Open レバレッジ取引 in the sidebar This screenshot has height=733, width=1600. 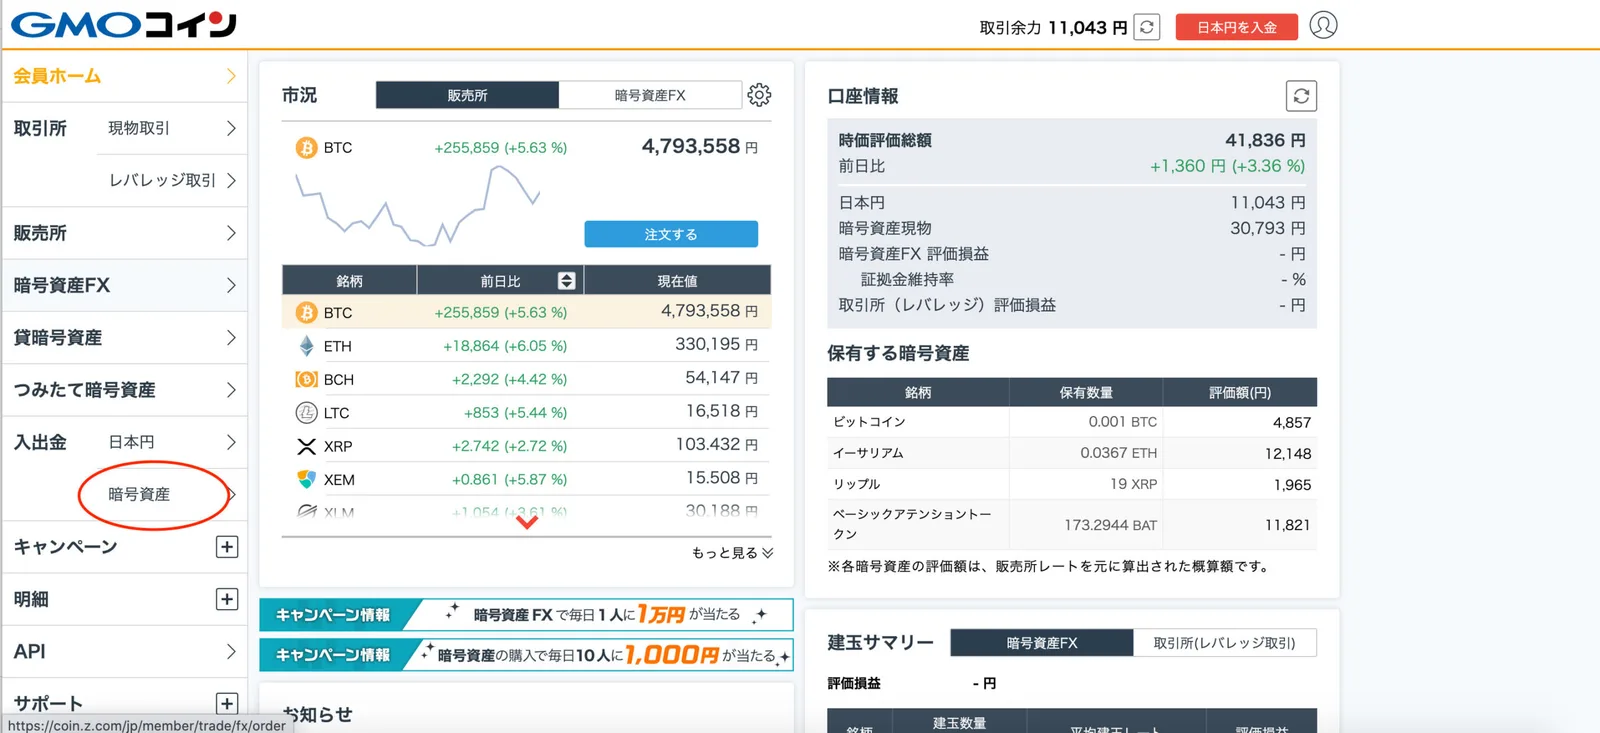pos(172,180)
